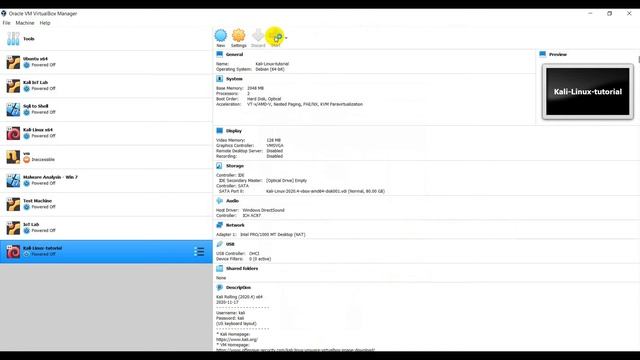Click the [Optical Drive] Empty entry
This screenshot has height=360, width=640.
(287, 180)
